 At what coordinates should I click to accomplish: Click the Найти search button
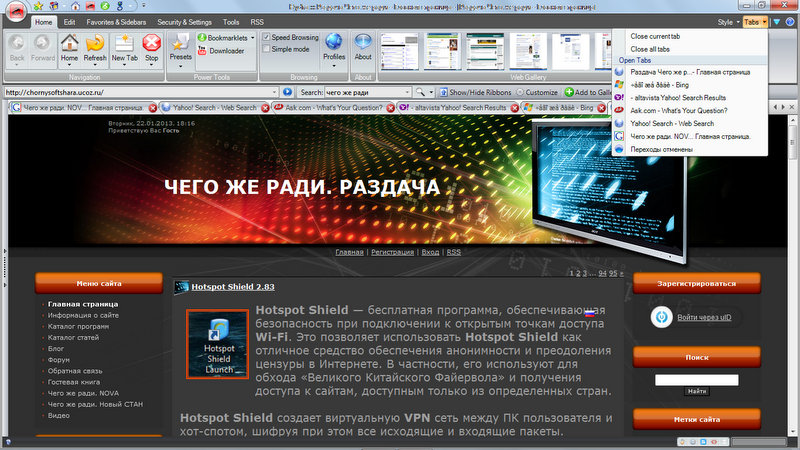tap(696, 391)
